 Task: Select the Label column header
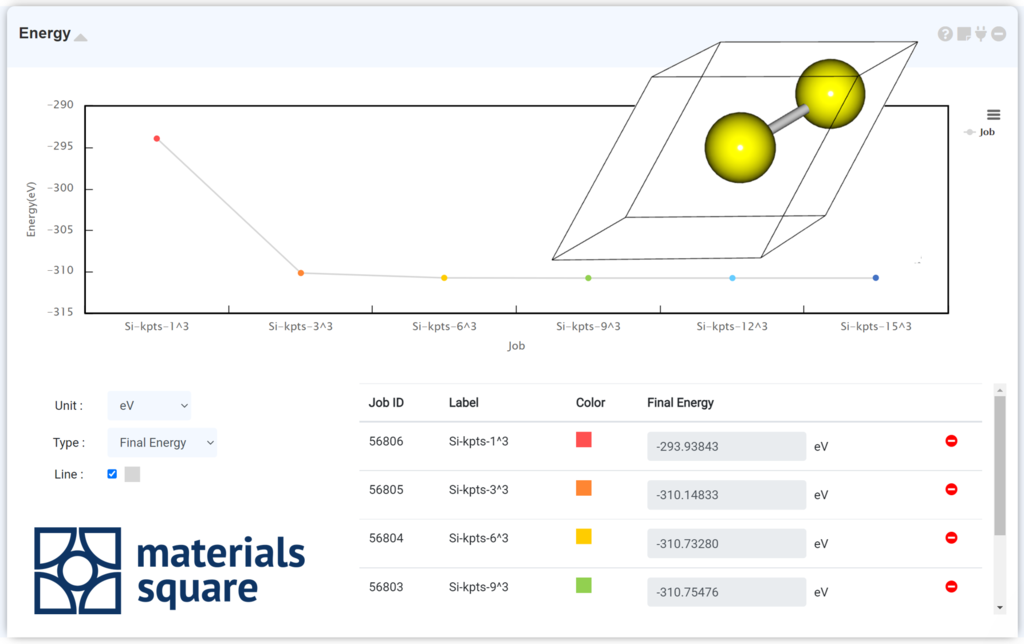click(x=463, y=402)
